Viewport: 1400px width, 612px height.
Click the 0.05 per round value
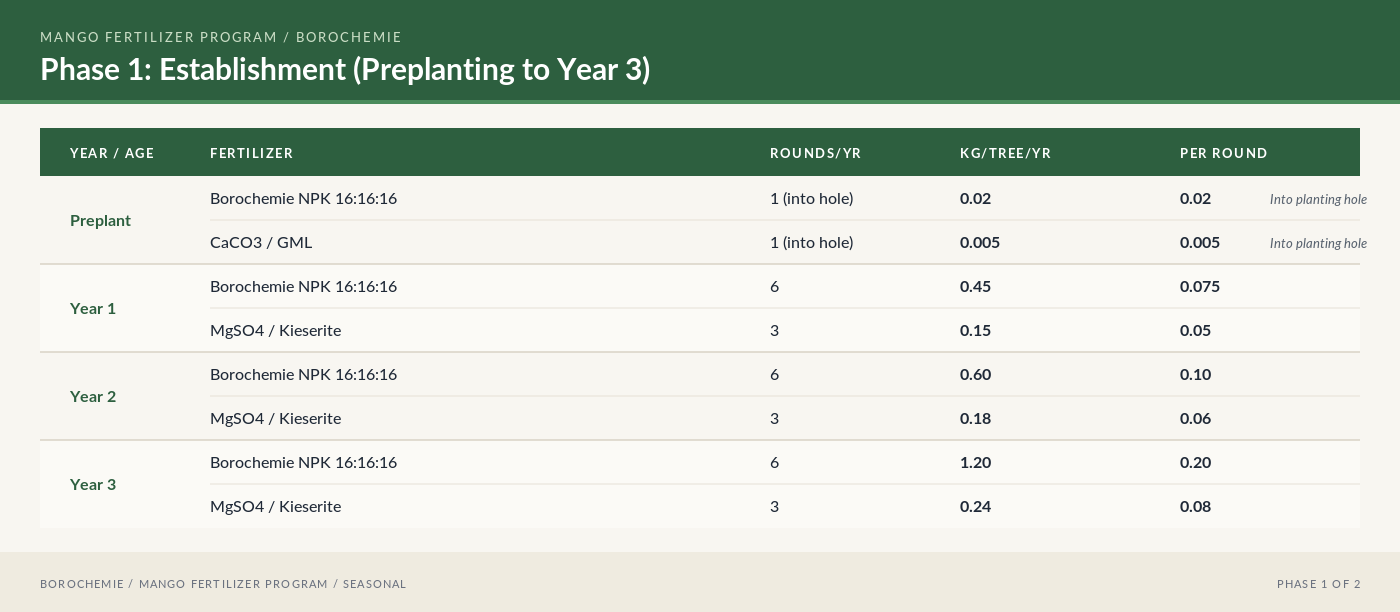tap(1195, 330)
